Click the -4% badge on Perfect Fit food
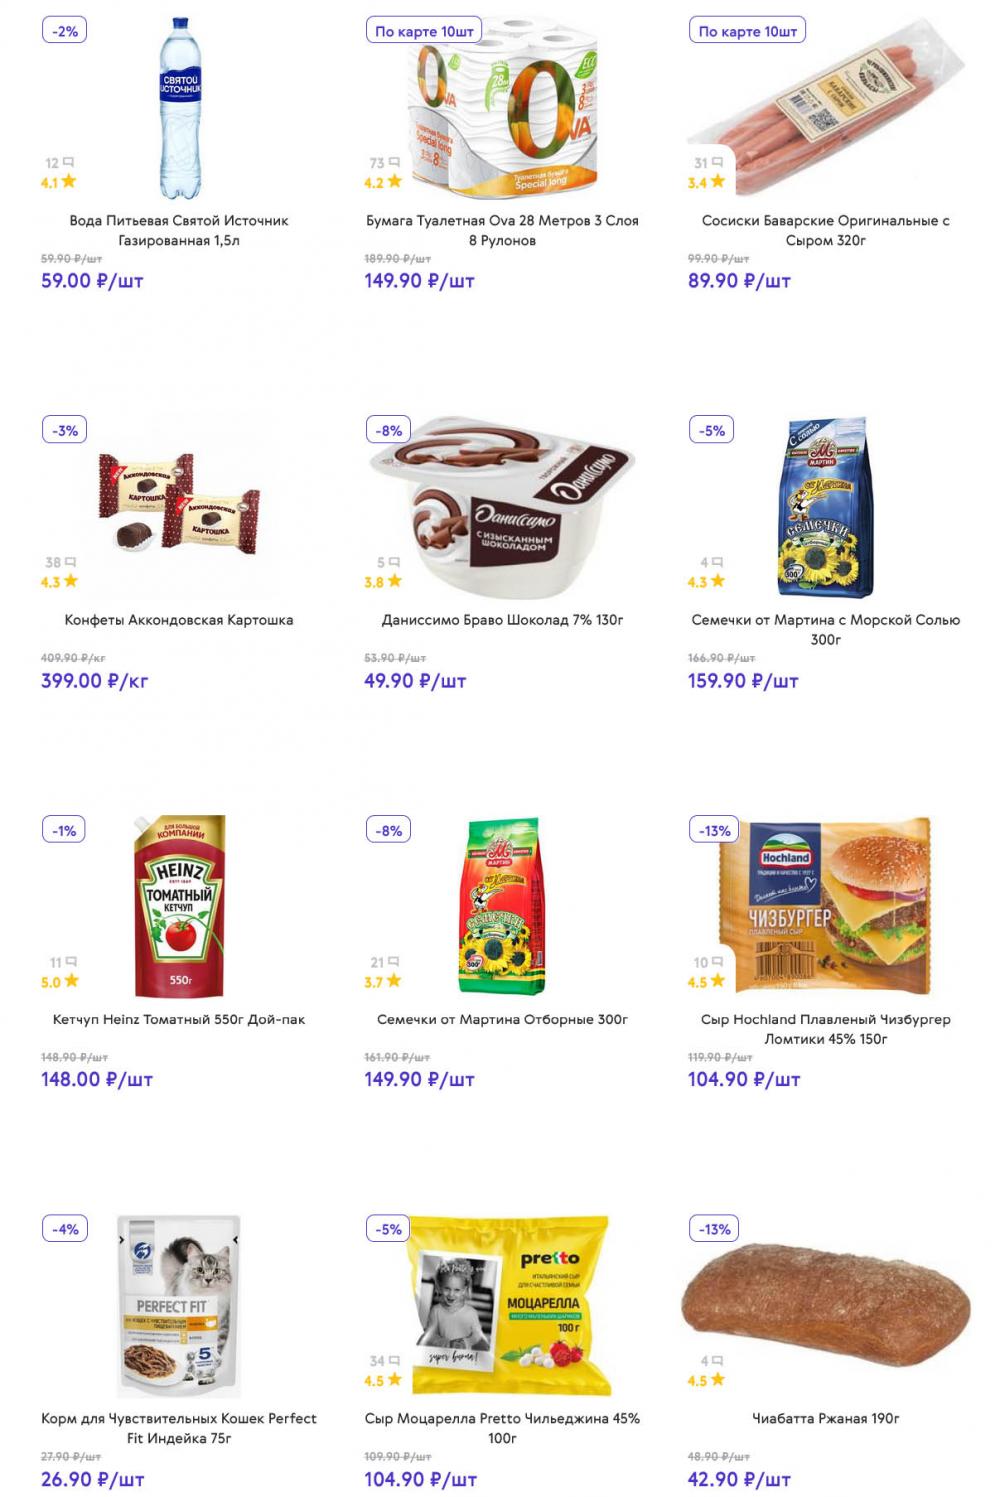Screen dimensions: 1000x1497 (x=65, y=1229)
